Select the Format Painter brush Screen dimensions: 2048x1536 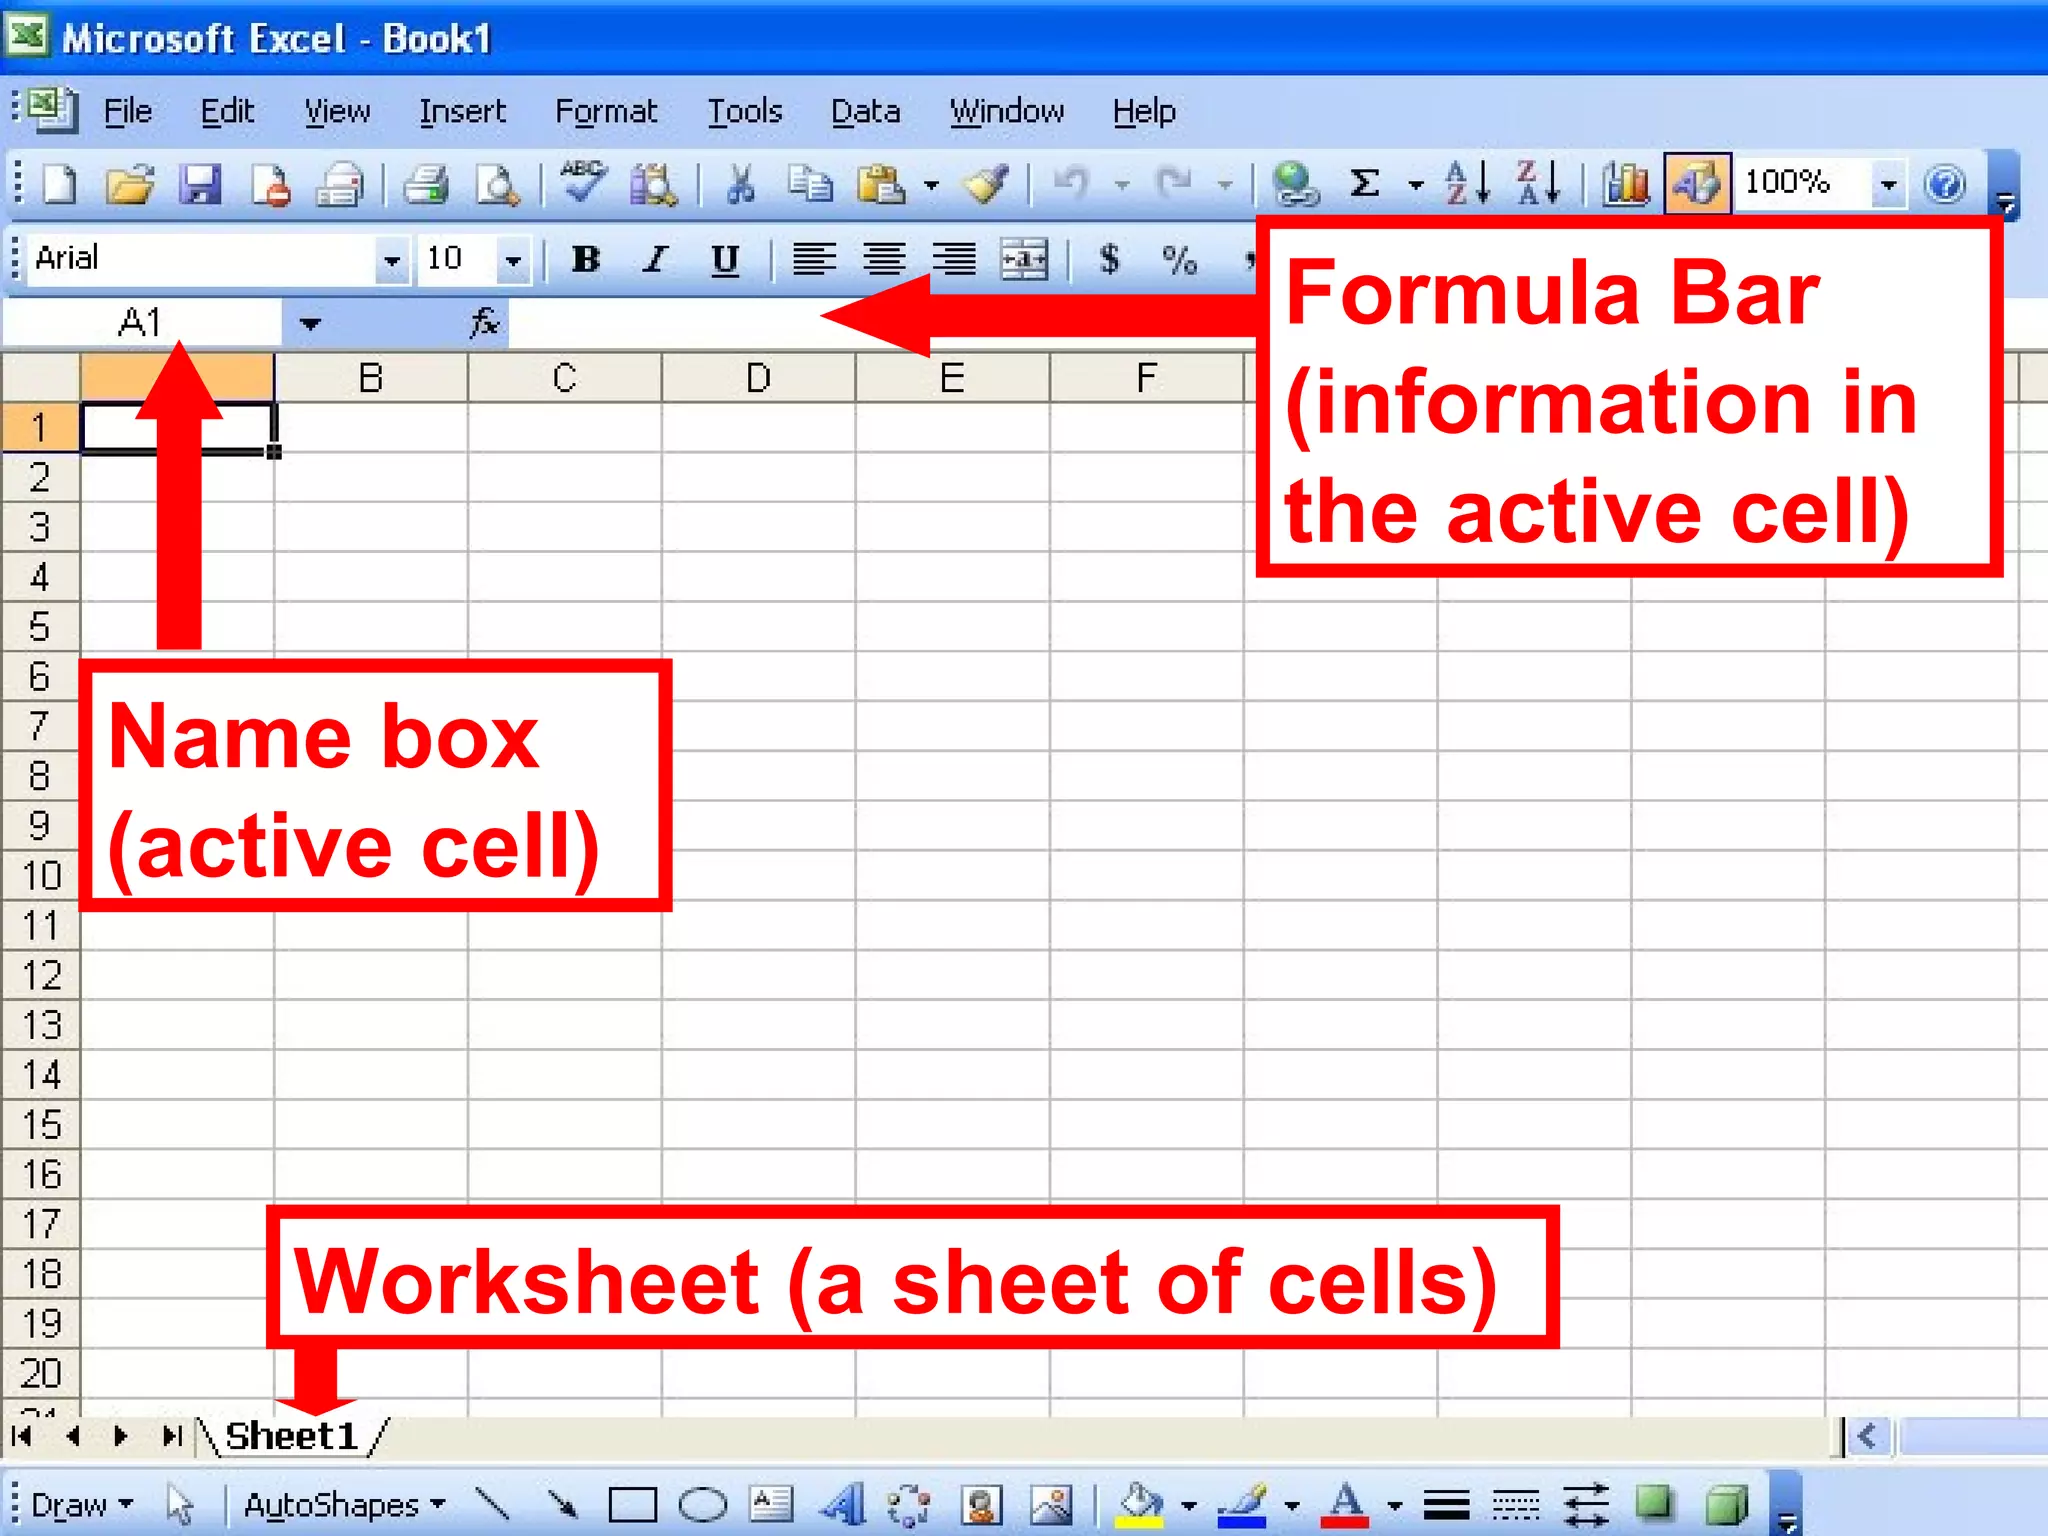pyautogui.click(x=986, y=185)
